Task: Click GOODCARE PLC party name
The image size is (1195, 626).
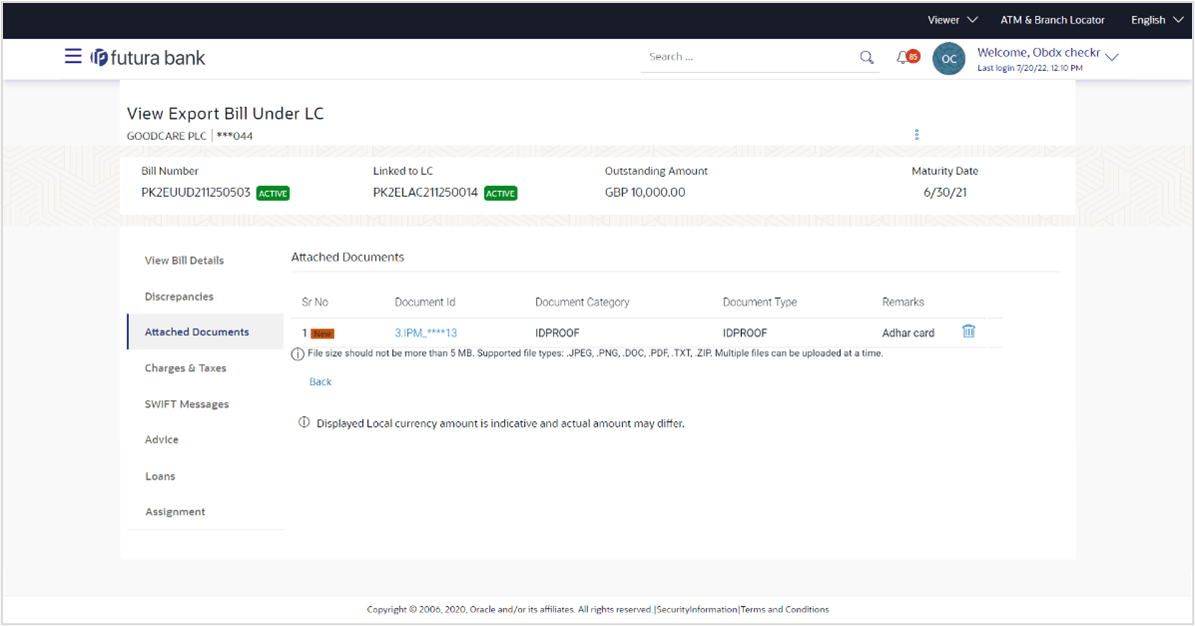Action: coord(166,136)
